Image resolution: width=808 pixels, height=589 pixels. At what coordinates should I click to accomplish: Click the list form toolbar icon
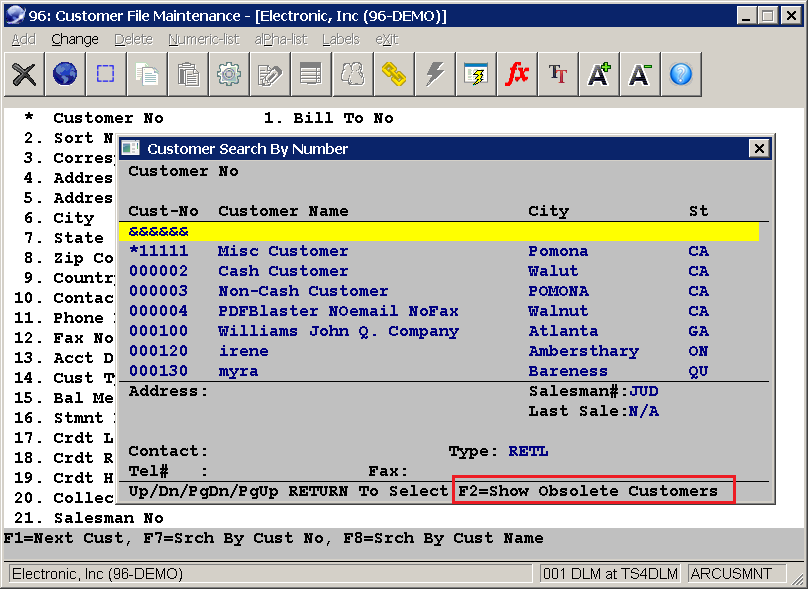tap(311, 74)
